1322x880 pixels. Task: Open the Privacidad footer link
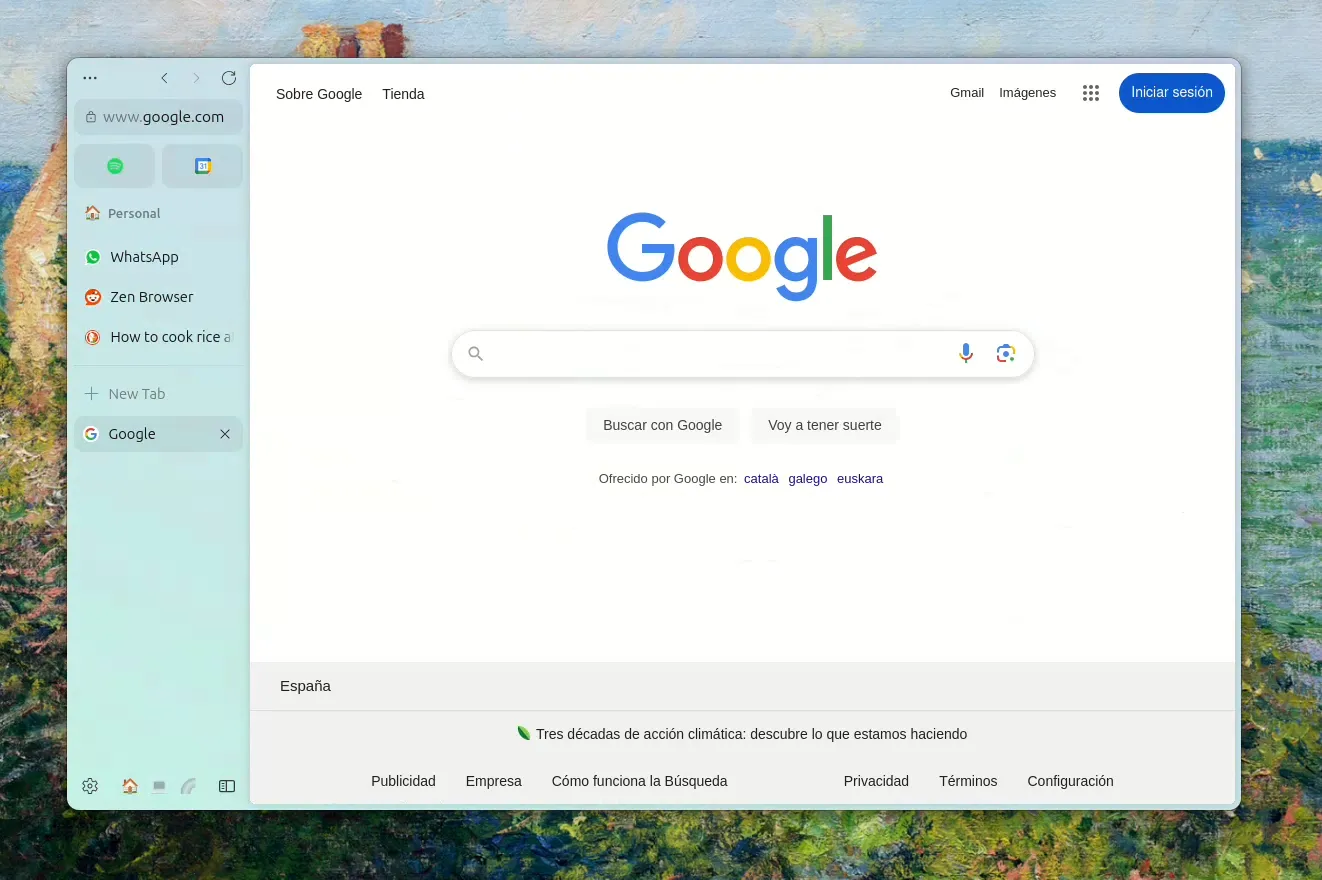tap(876, 781)
